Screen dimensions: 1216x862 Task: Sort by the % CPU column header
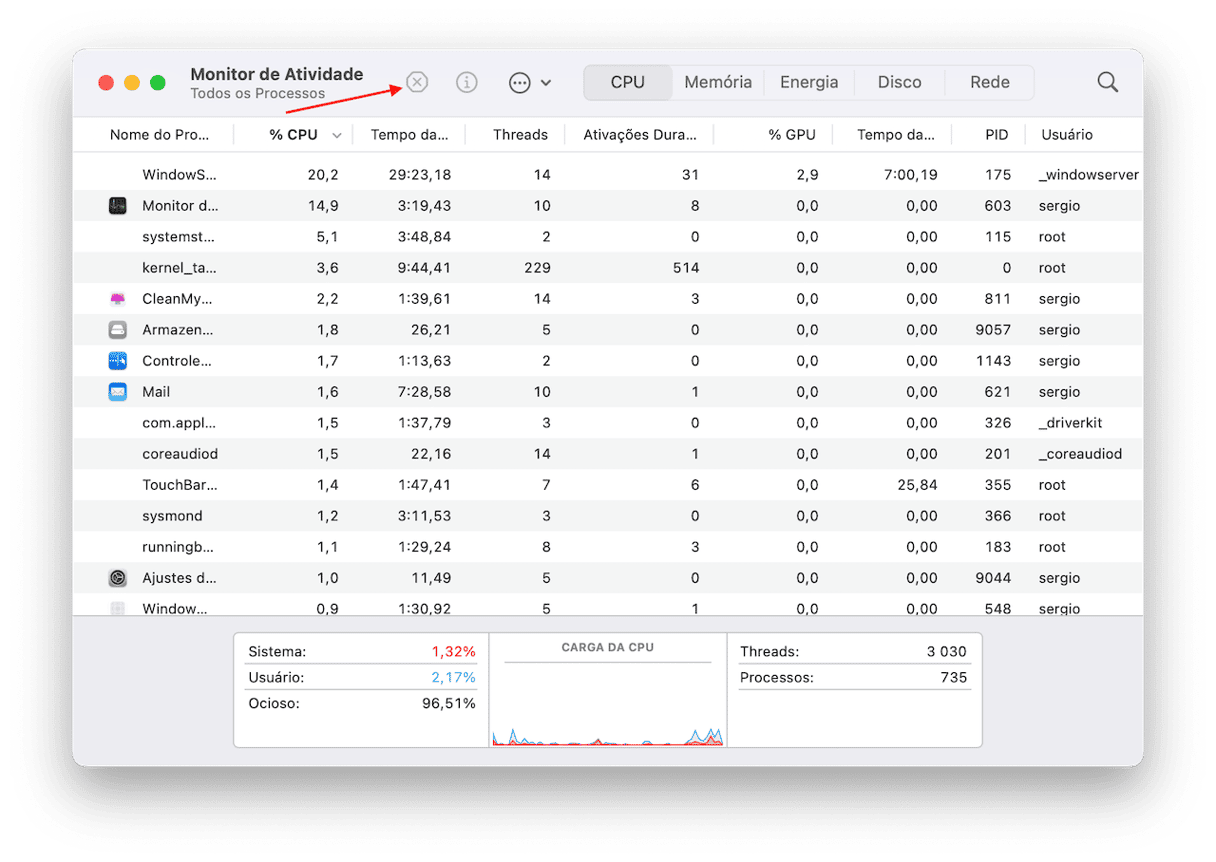pos(293,135)
